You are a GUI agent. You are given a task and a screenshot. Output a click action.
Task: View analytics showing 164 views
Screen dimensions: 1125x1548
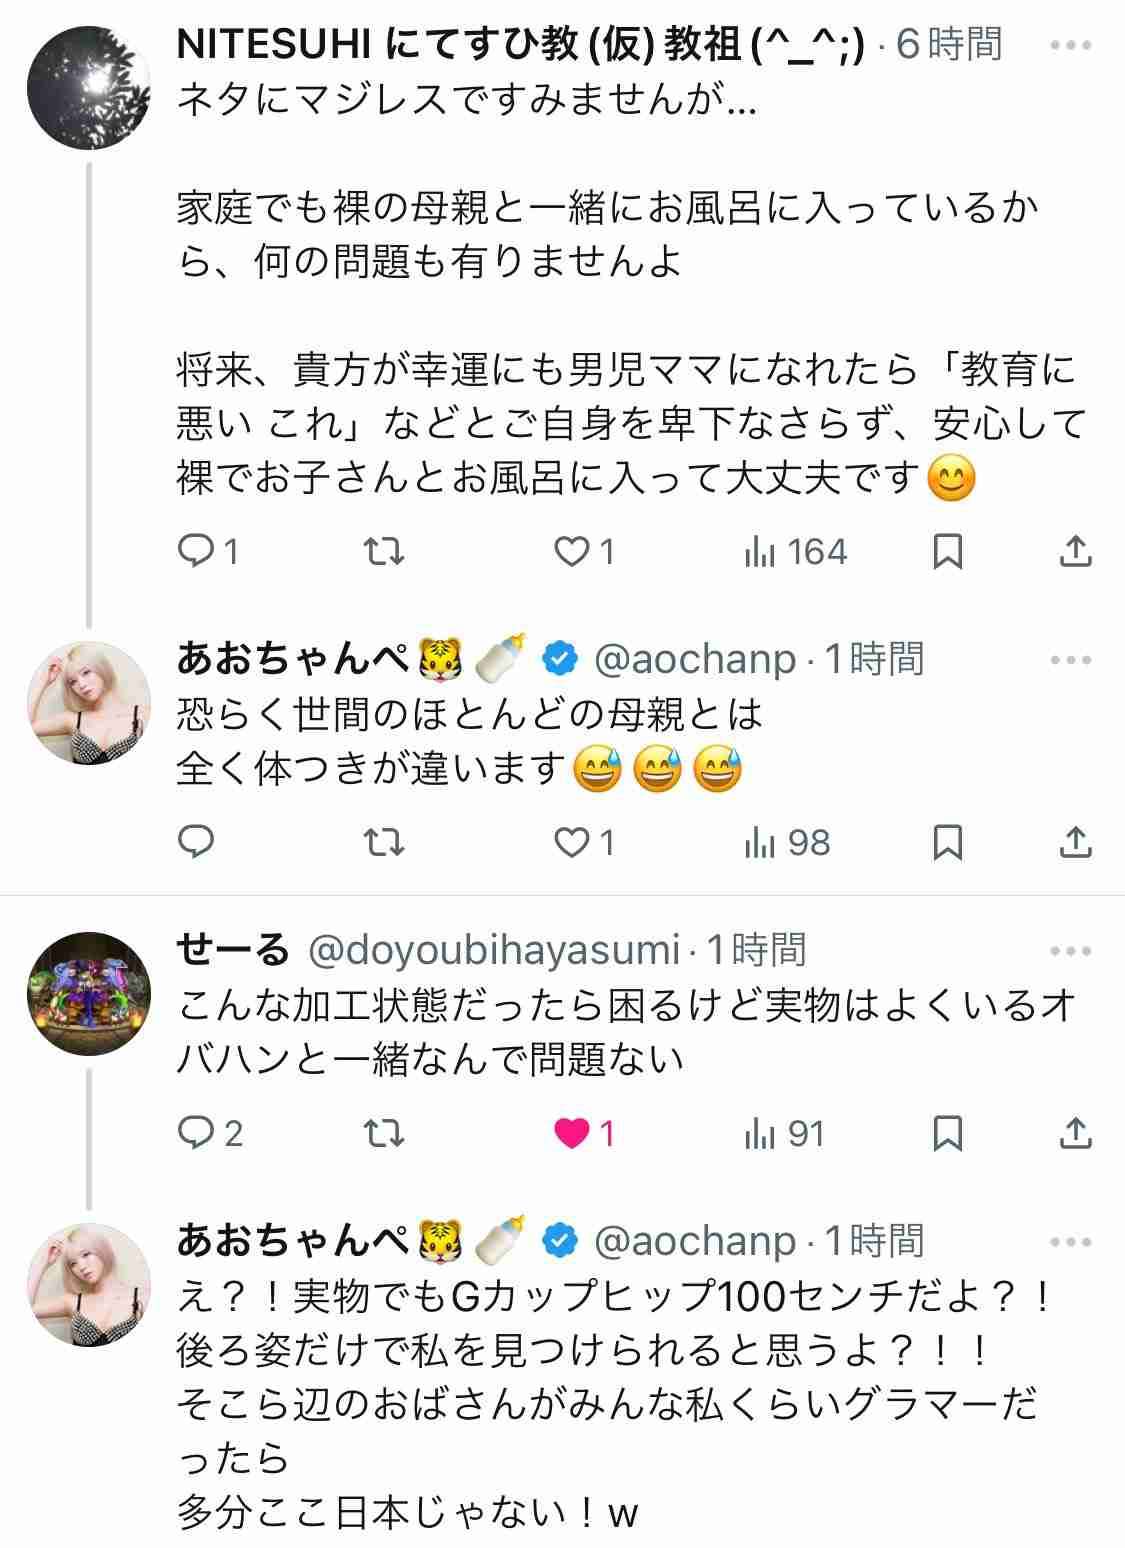[796, 551]
